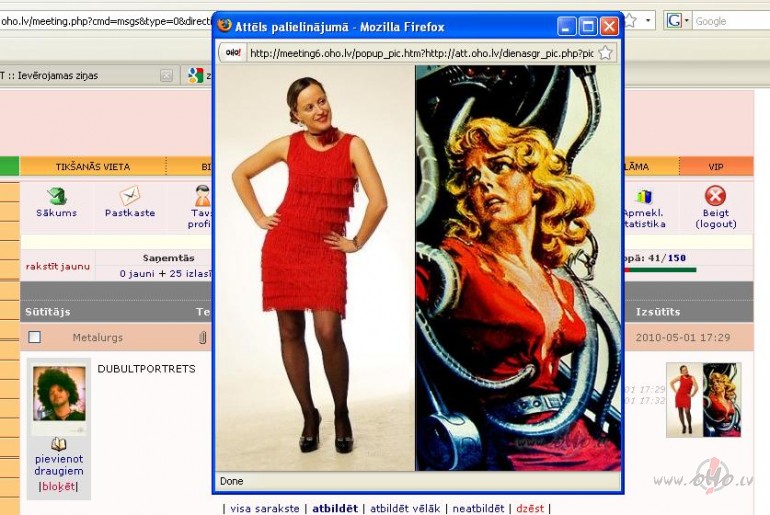Open the Apmeklējuma statistika icon
This screenshot has height=515, width=770.
click(x=643, y=196)
